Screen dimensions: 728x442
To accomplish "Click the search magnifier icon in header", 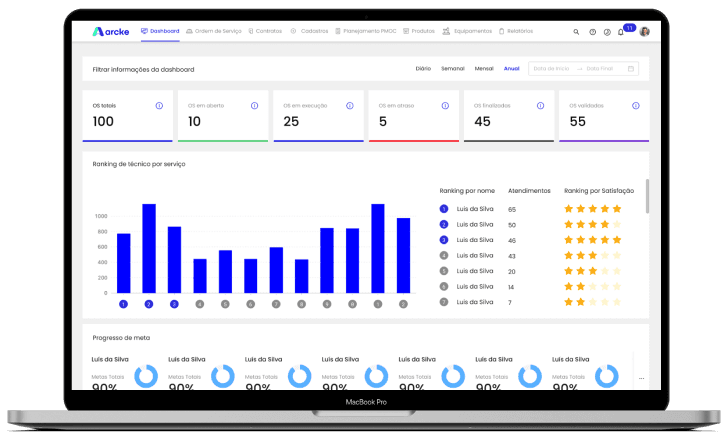I will coord(576,32).
